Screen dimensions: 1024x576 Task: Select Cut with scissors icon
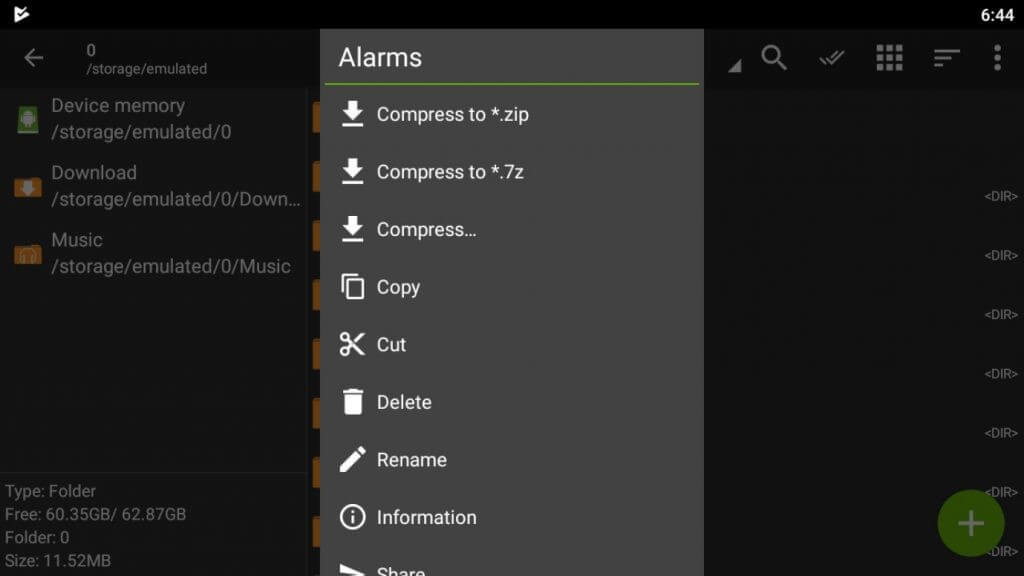[391, 345]
